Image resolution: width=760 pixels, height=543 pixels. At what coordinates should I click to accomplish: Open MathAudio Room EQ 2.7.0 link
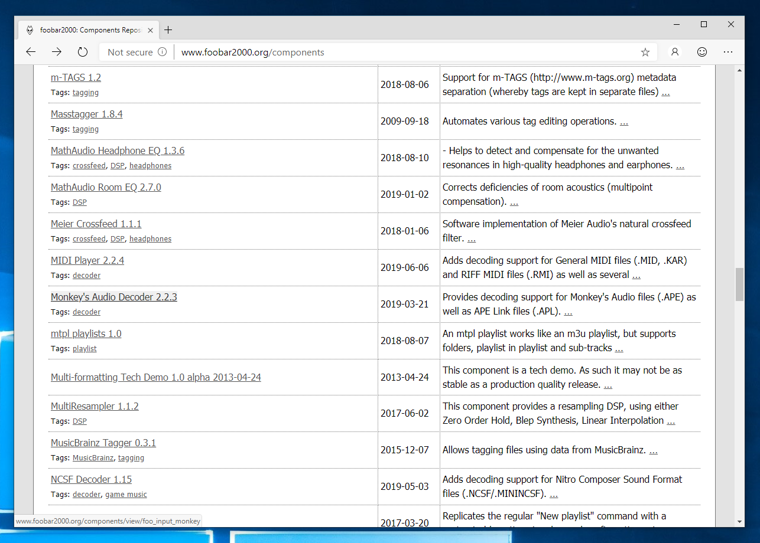[x=106, y=187]
